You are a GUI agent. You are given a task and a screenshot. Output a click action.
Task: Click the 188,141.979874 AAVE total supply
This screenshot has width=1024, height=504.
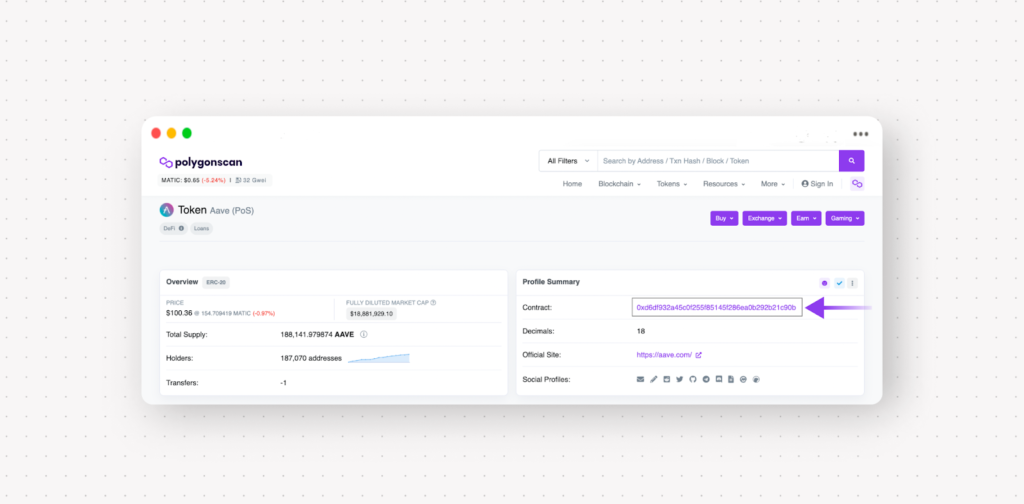[x=317, y=334]
